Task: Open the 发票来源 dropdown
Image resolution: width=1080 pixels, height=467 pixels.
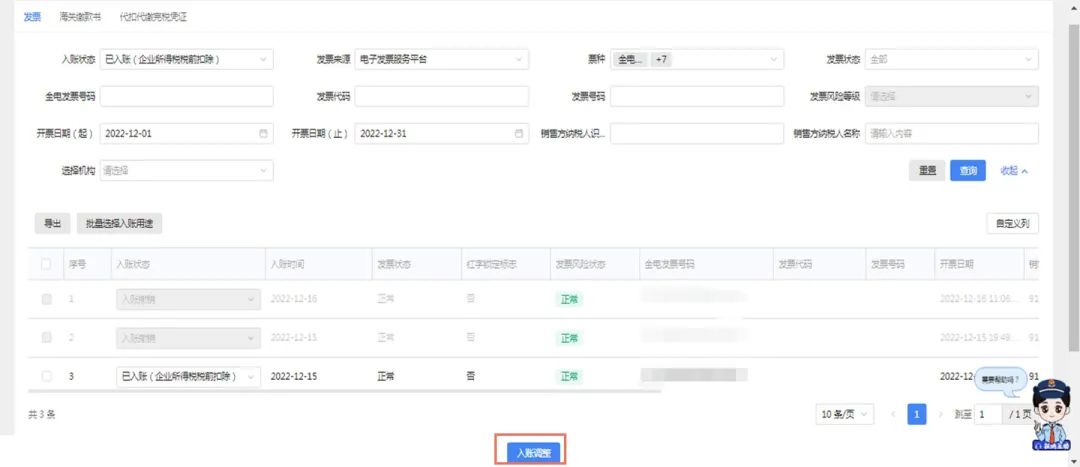Action: (x=441, y=60)
